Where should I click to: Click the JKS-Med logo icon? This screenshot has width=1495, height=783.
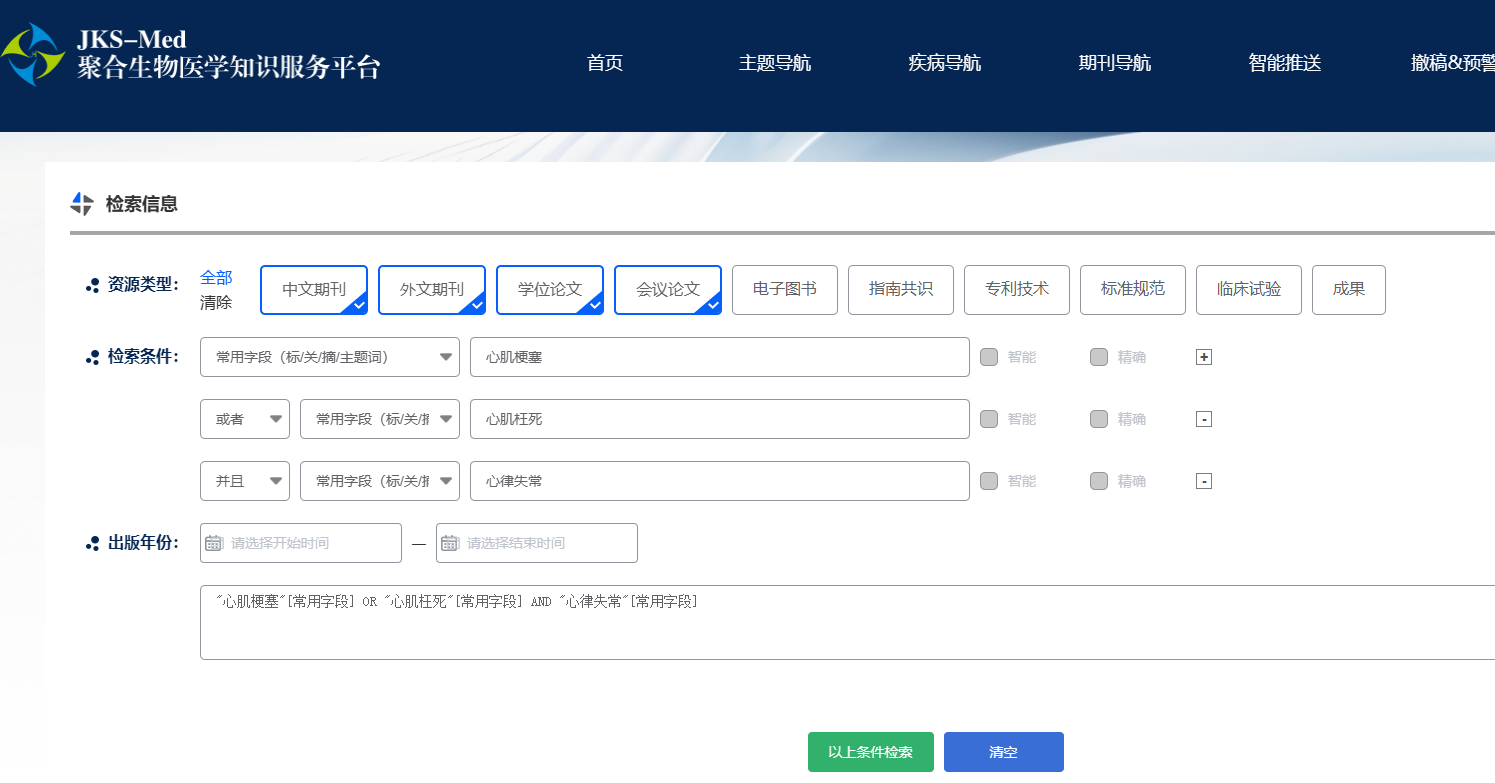pos(33,54)
